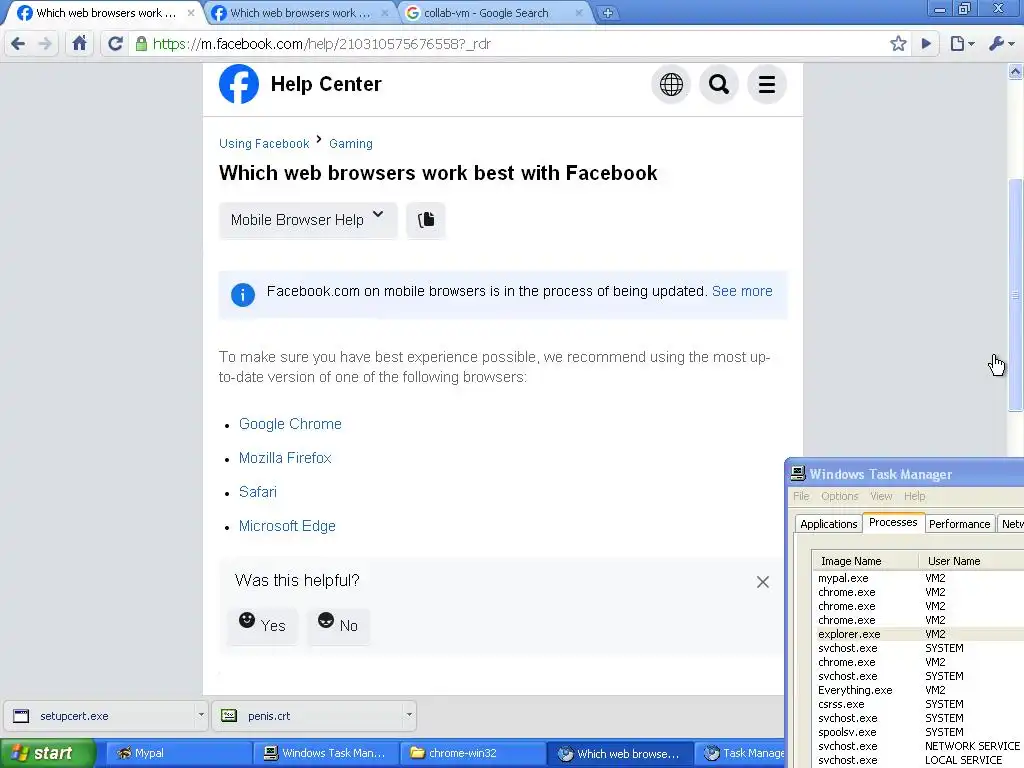Open the Google Chrome link
Screen dimensions: 1024x768
[x=290, y=424]
